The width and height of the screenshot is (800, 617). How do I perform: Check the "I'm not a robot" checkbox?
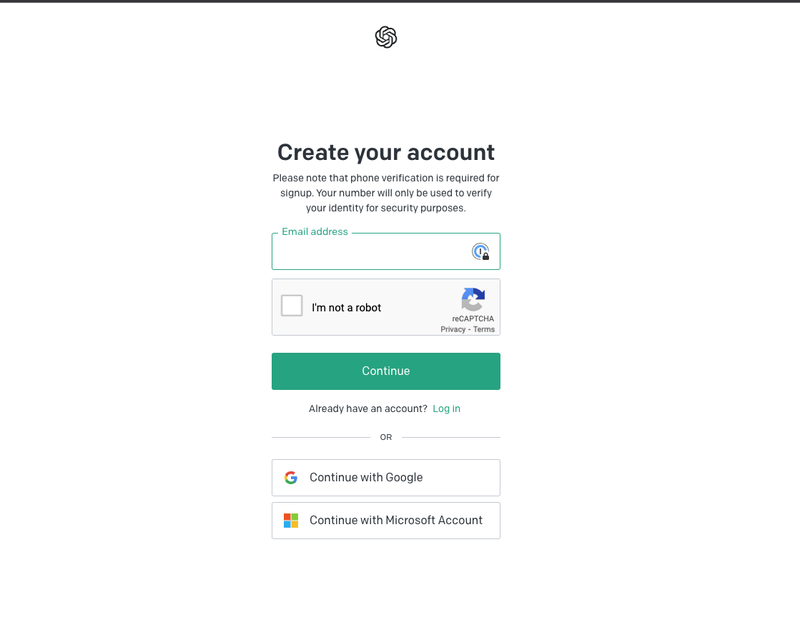tap(292, 306)
